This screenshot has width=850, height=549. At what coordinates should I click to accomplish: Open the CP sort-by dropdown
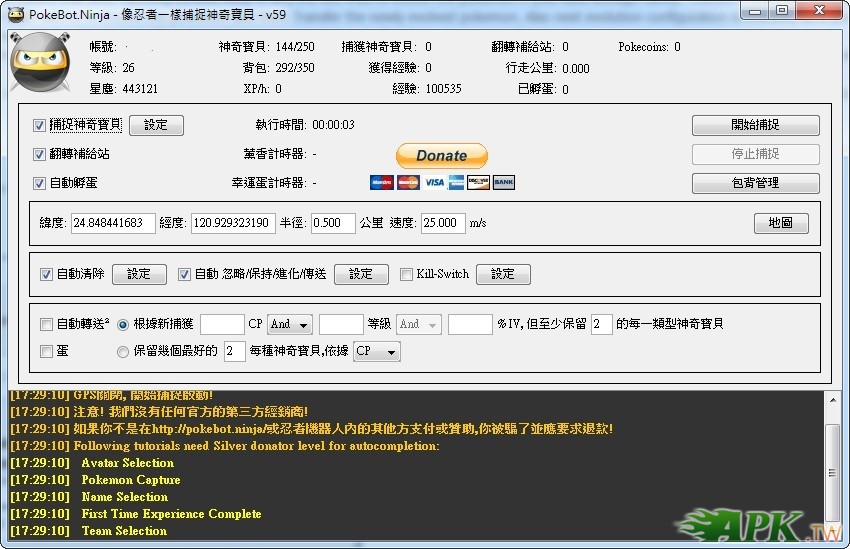(377, 351)
